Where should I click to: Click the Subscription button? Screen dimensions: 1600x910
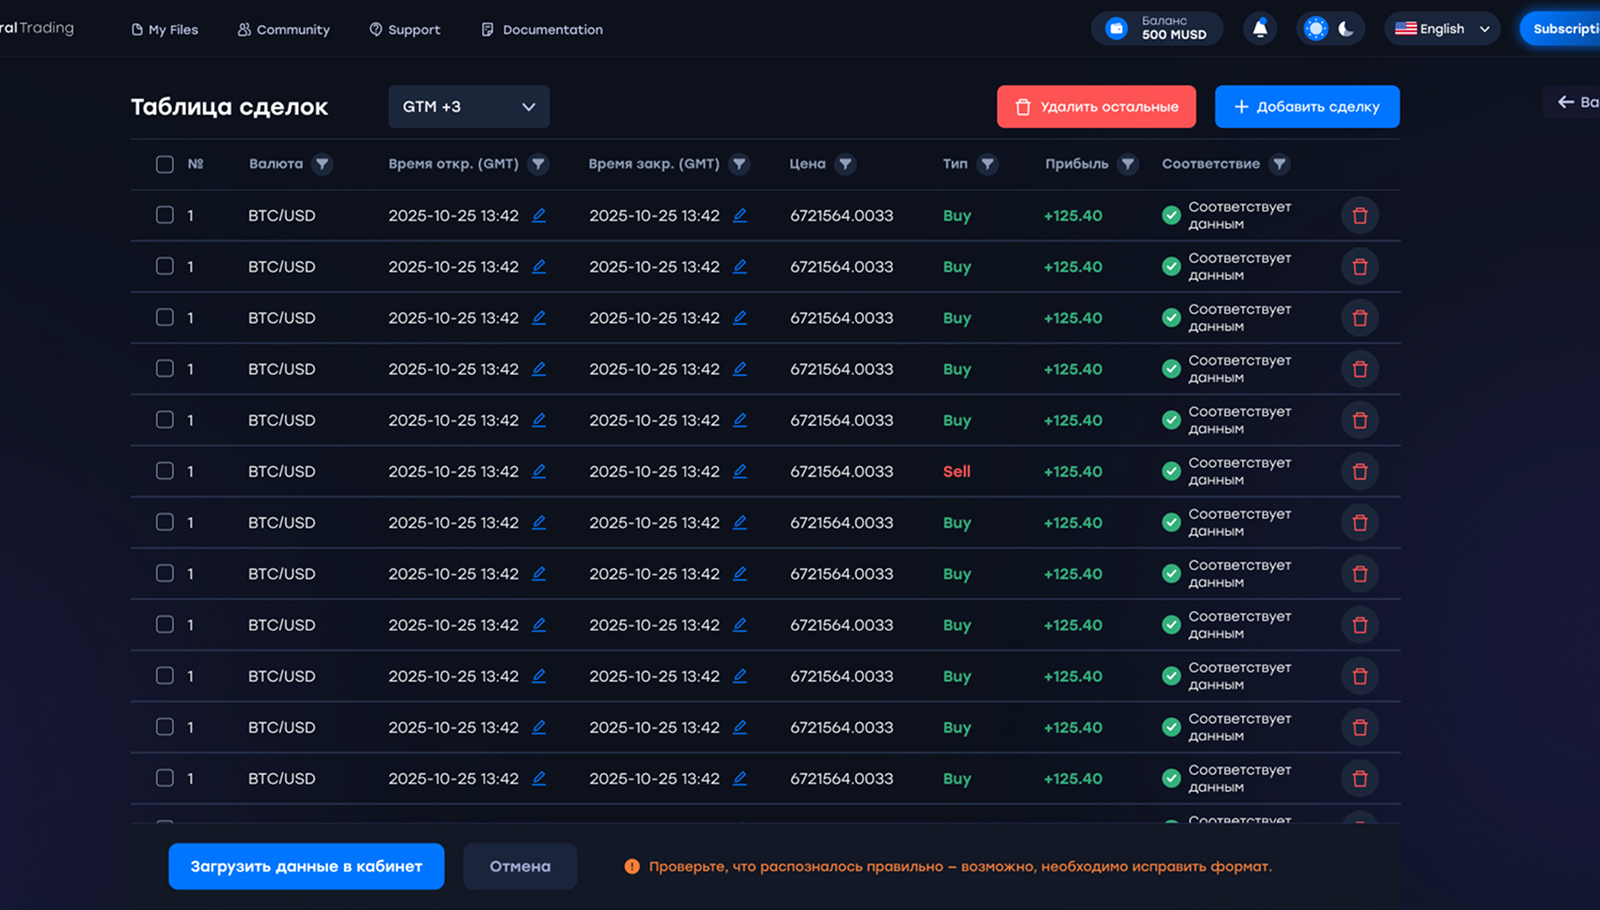(x=1560, y=28)
